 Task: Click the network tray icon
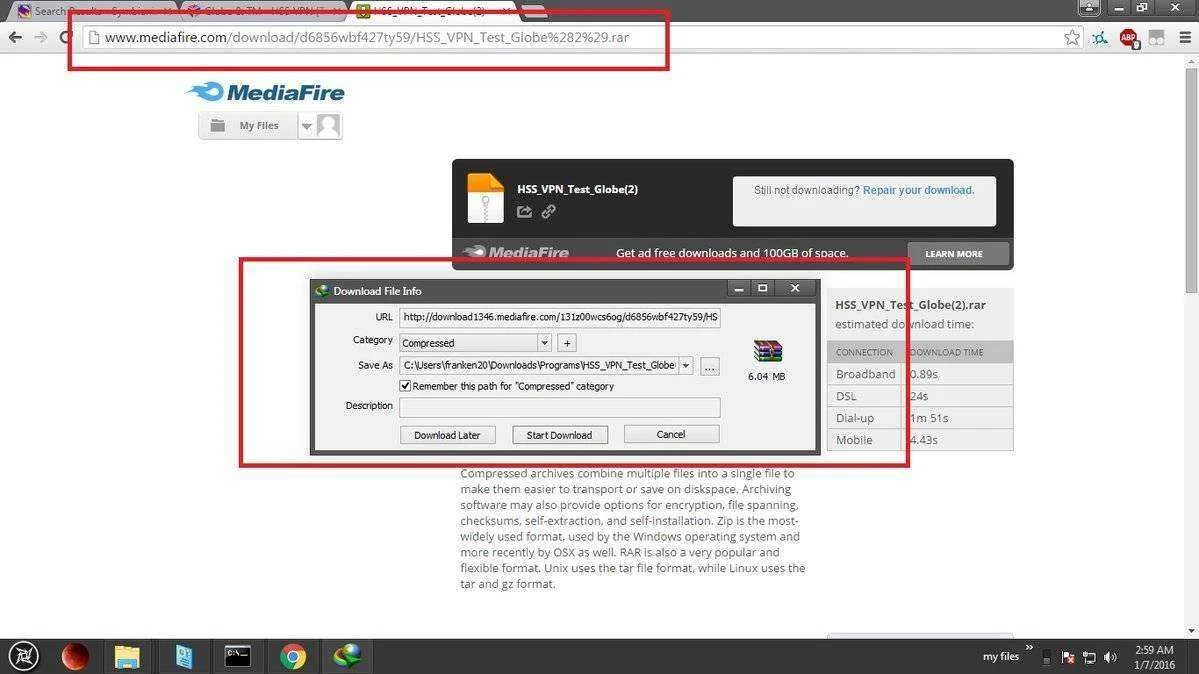click(x=1089, y=657)
